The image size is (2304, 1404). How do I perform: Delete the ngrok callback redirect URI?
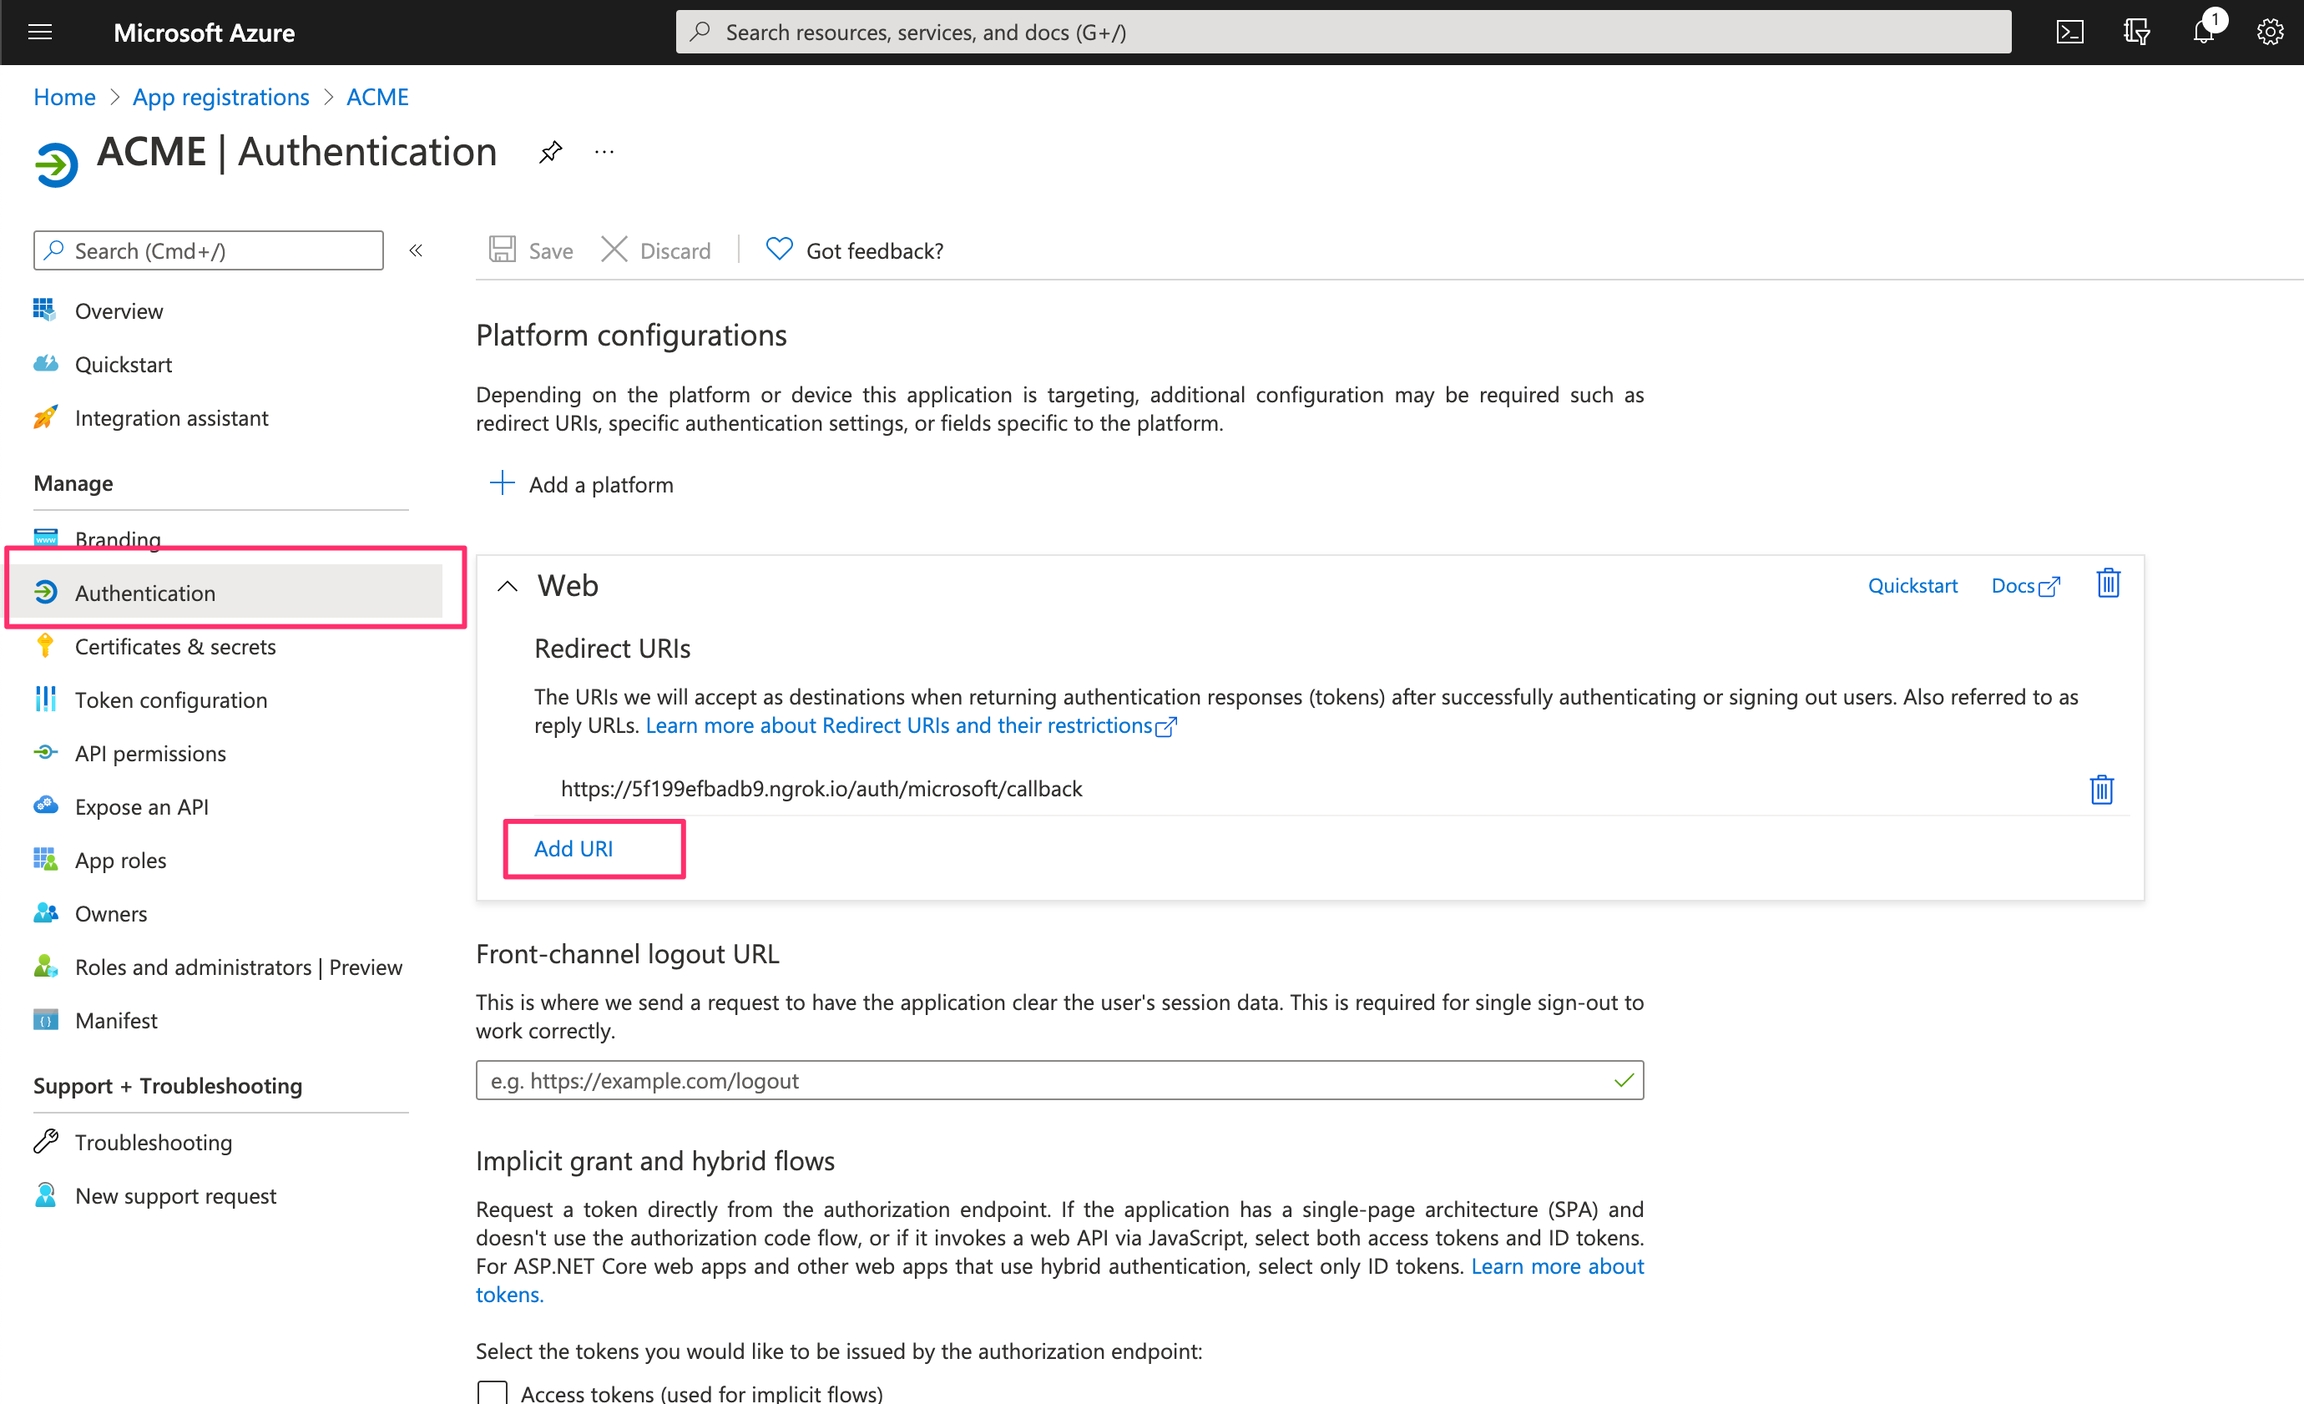(2101, 789)
